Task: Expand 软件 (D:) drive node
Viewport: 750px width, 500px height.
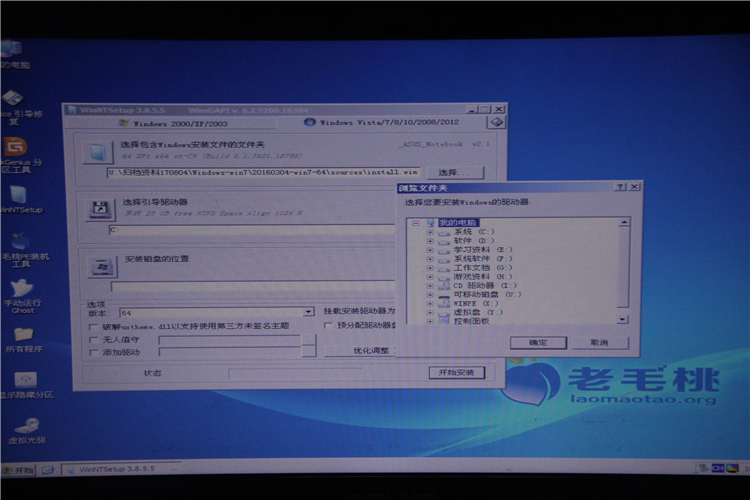Action: (430, 241)
